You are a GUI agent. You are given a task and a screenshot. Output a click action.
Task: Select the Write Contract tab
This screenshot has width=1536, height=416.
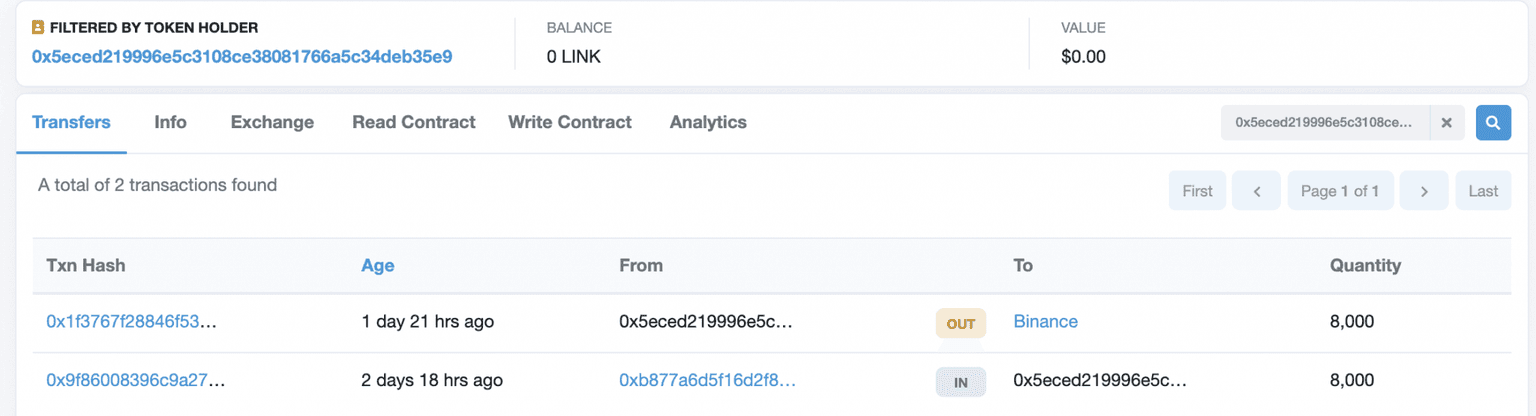[569, 122]
